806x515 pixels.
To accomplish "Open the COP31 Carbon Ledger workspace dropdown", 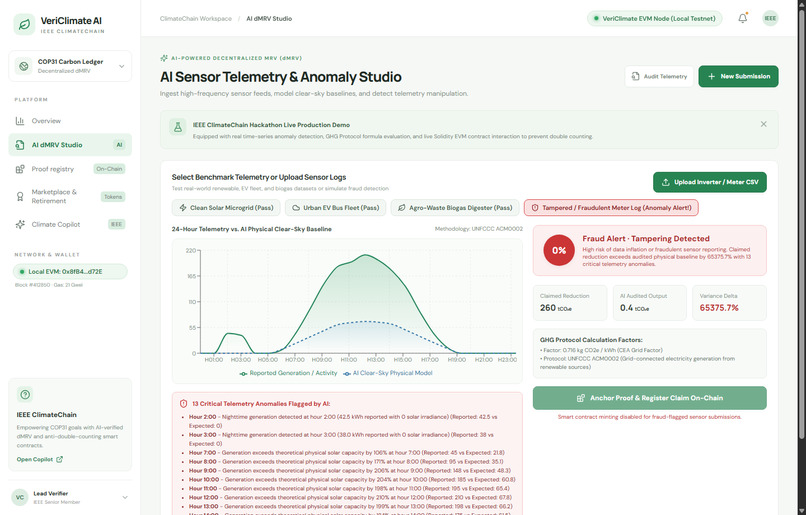I will point(70,66).
